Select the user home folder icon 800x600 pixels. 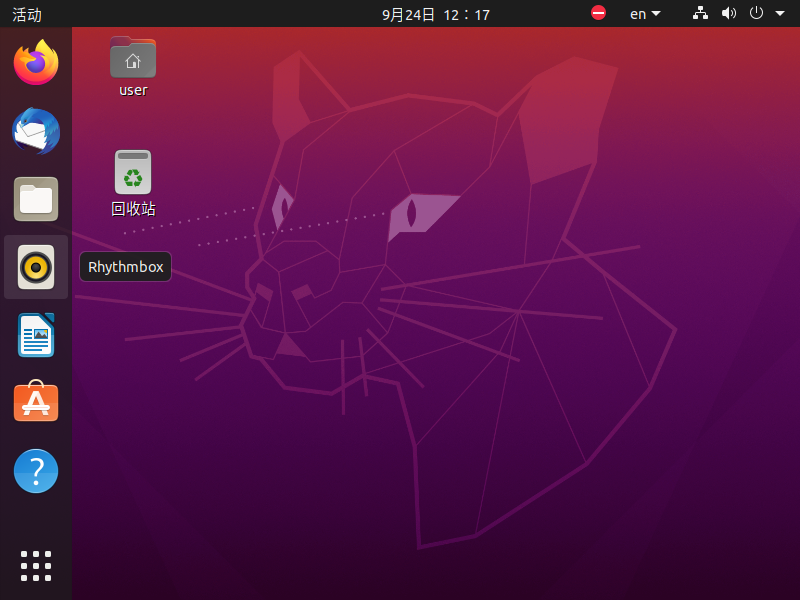click(x=133, y=58)
